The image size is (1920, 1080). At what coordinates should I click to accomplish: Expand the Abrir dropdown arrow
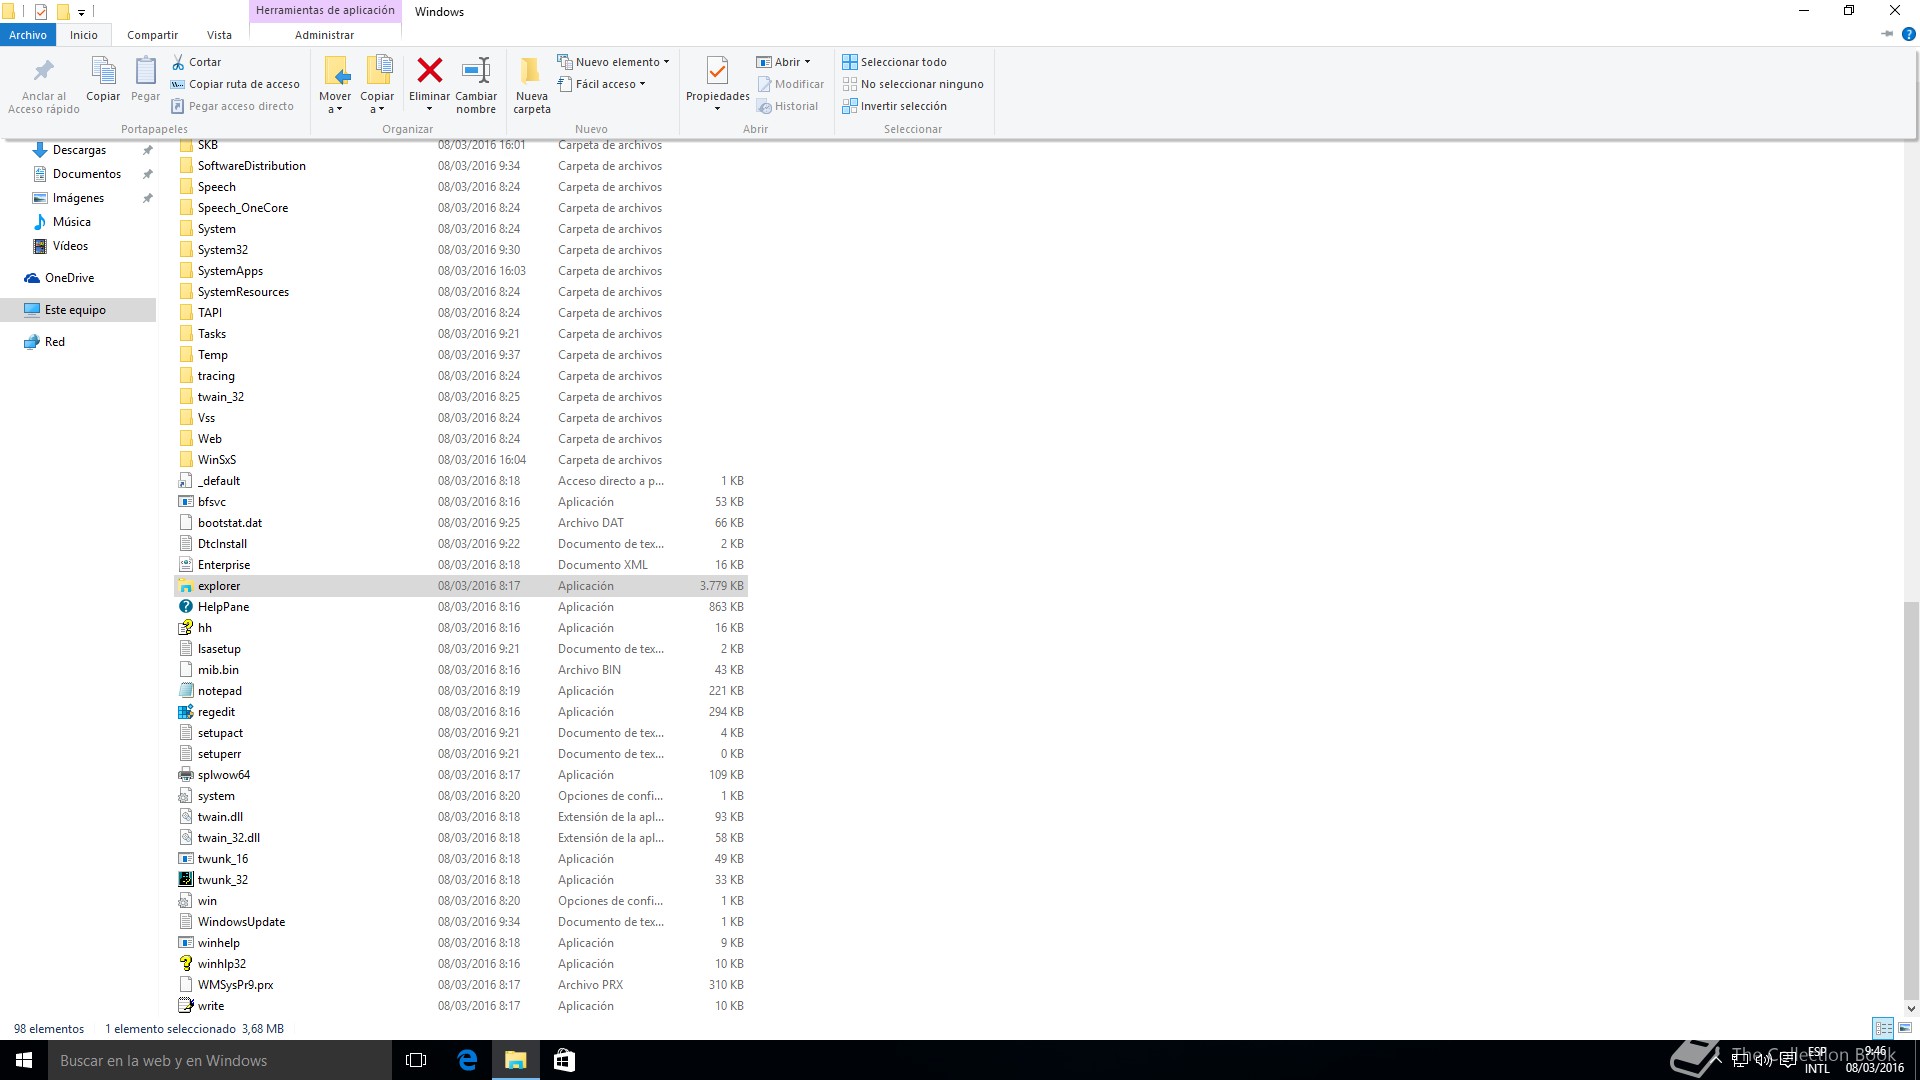click(x=807, y=62)
